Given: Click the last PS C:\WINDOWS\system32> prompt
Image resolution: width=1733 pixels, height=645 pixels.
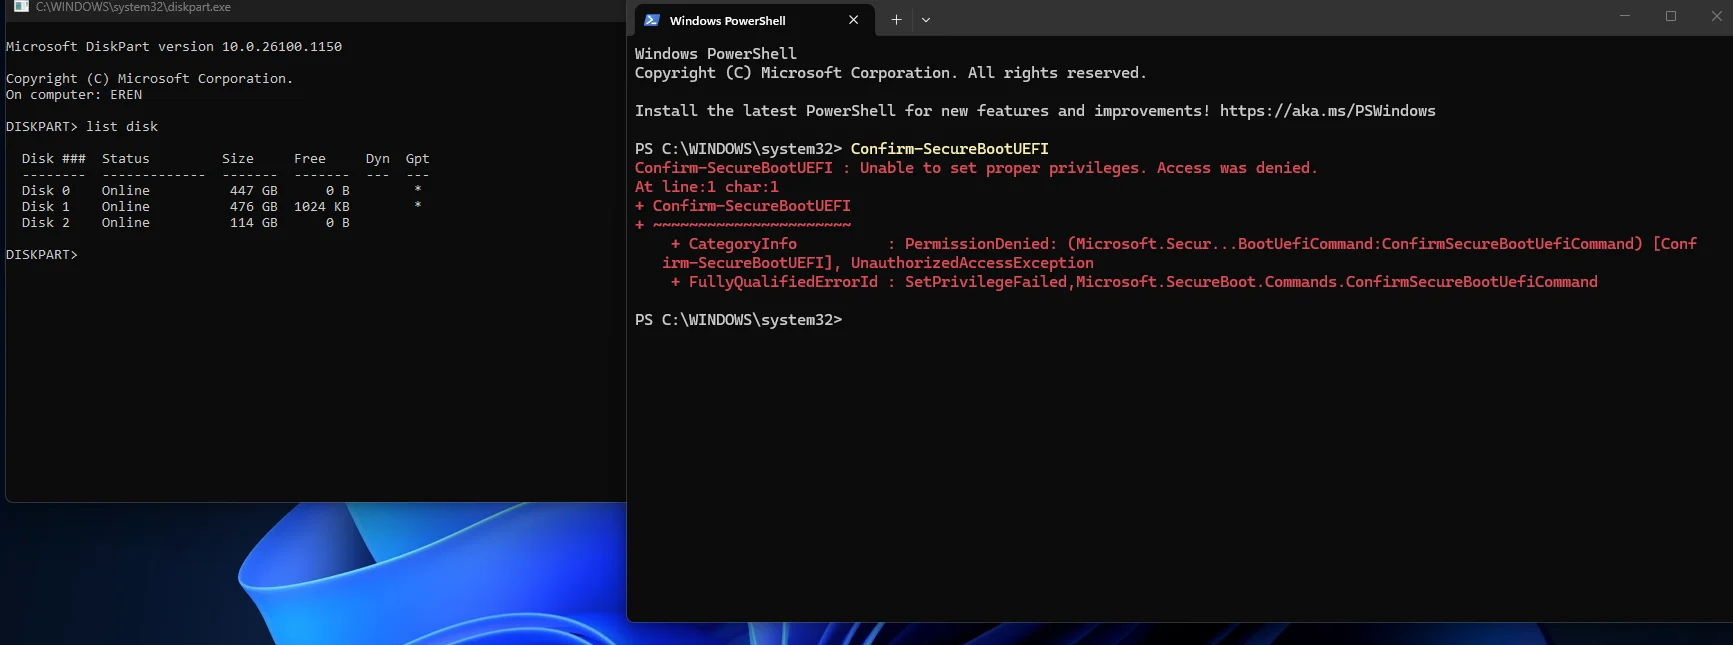Looking at the screenshot, I should (x=738, y=320).
